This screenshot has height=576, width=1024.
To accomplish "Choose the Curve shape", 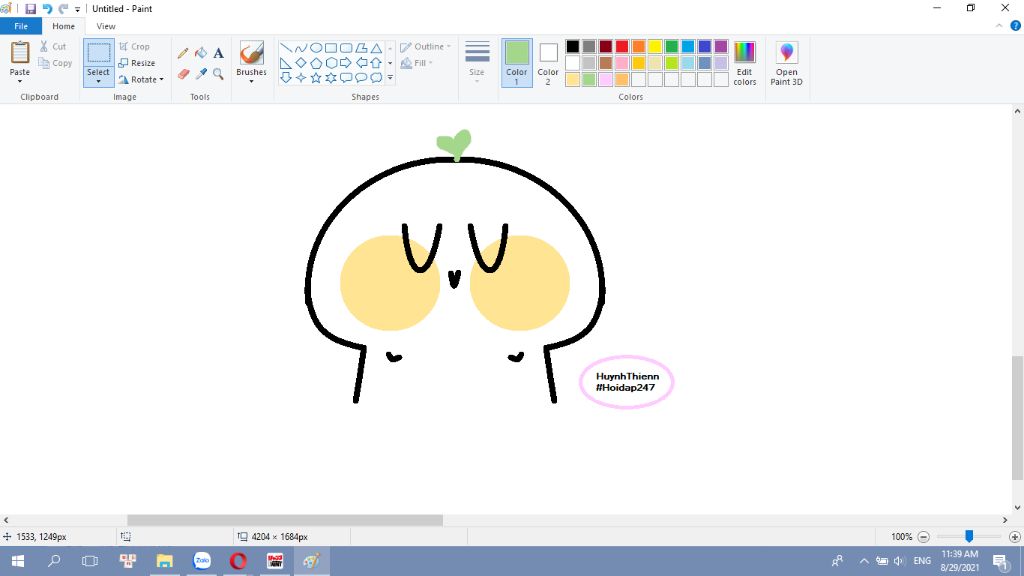I will coord(301,48).
